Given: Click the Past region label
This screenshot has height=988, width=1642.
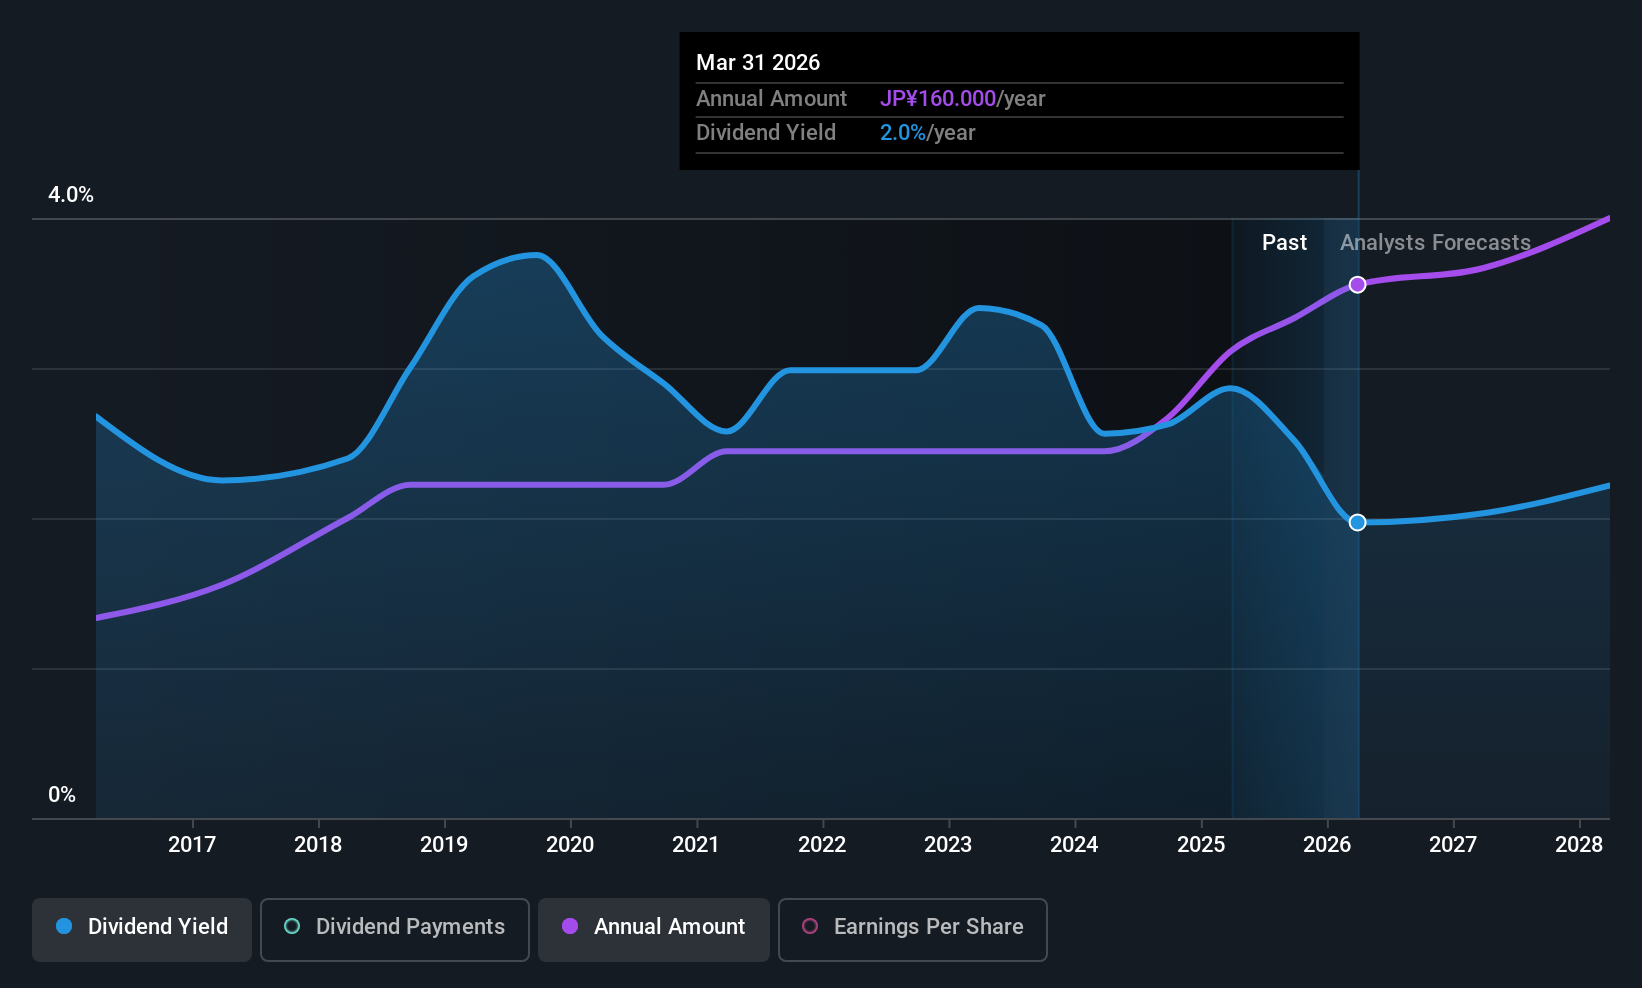Looking at the screenshot, I should point(1284,242).
